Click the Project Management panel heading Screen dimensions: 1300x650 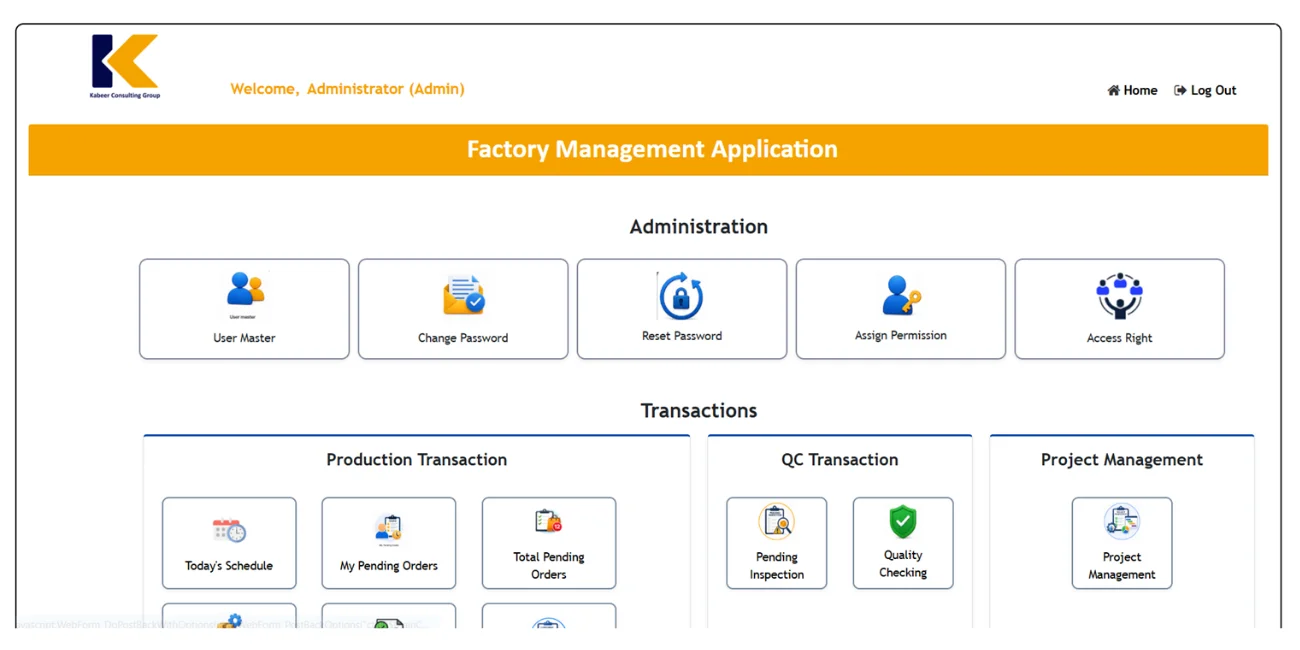click(1122, 460)
